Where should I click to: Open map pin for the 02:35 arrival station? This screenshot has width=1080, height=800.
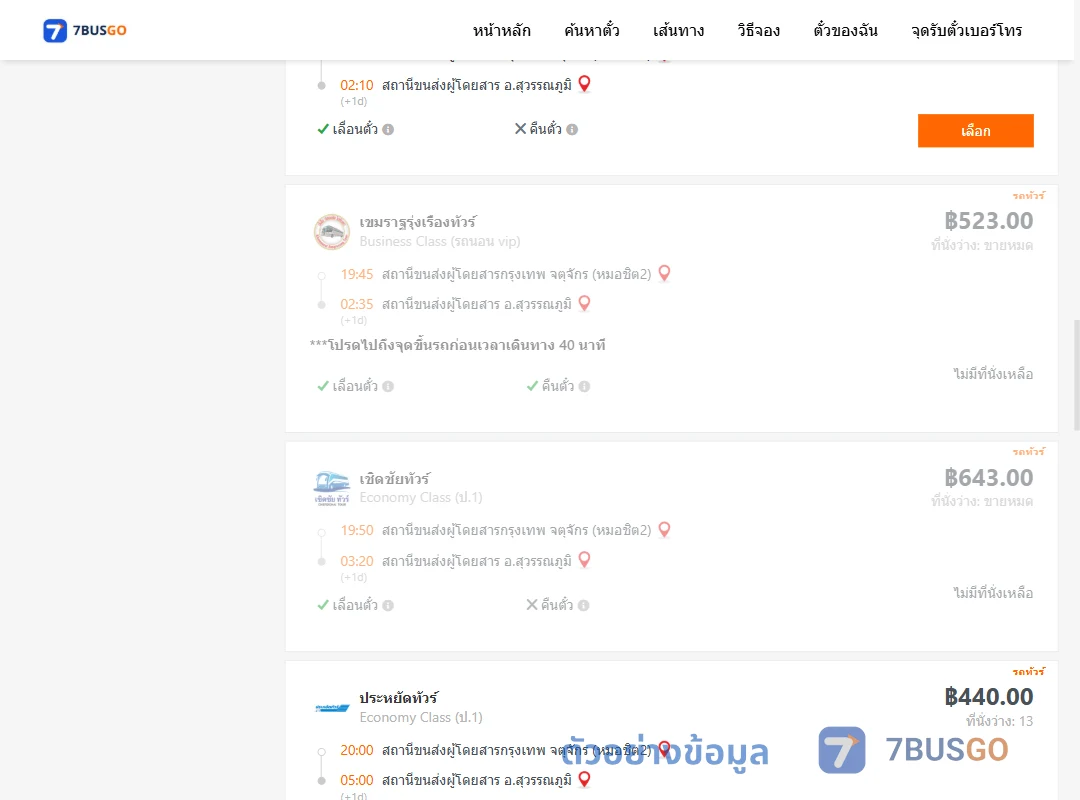point(584,303)
